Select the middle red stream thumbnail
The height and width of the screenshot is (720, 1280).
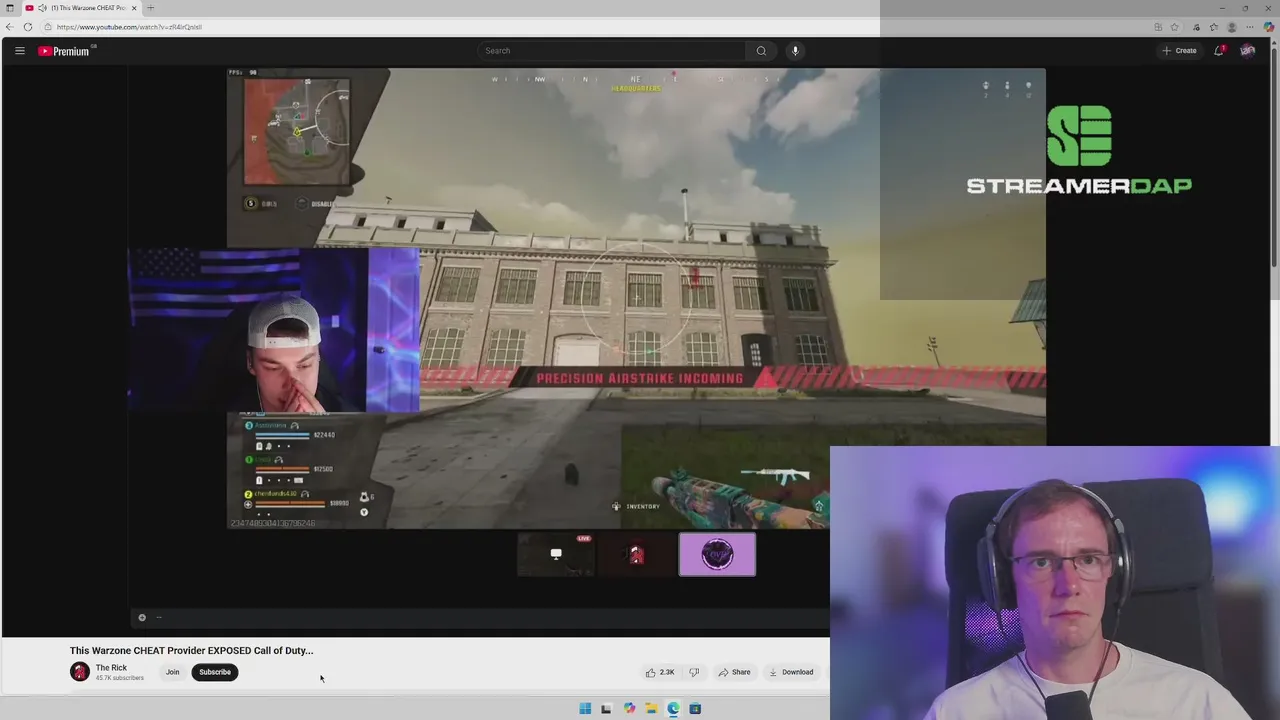[x=636, y=554]
